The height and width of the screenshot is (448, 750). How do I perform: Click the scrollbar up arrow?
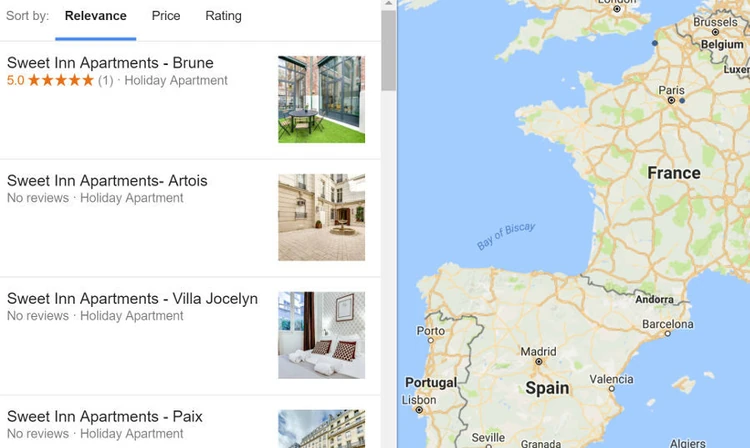[389, 3]
